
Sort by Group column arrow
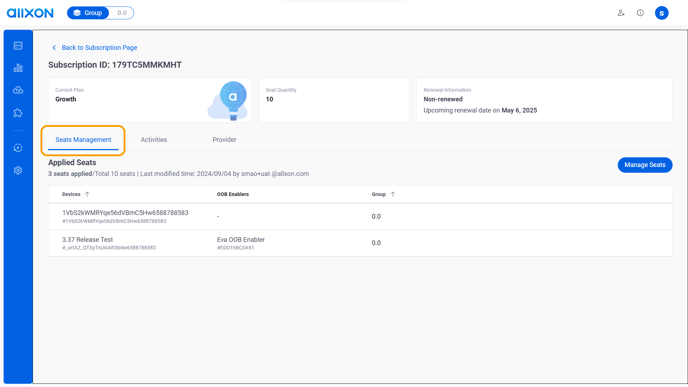pyautogui.click(x=393, y=194)
